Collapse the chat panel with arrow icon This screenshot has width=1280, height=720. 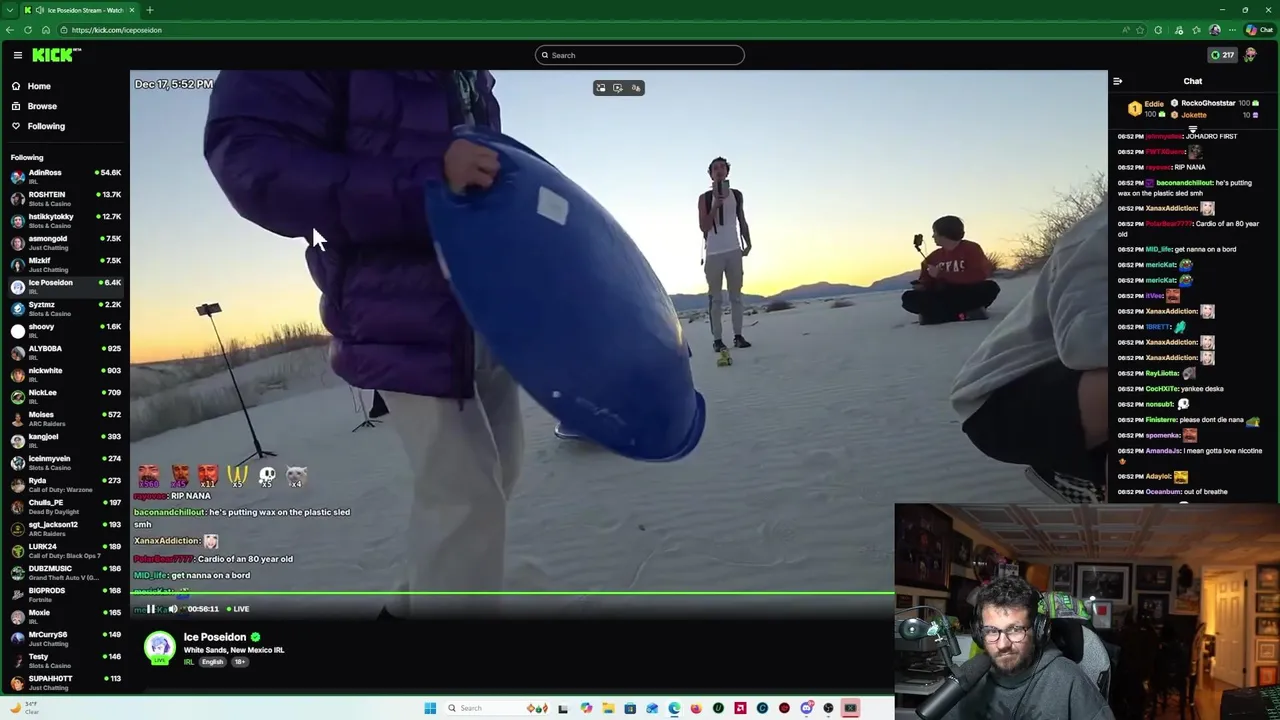[1118, 81]
